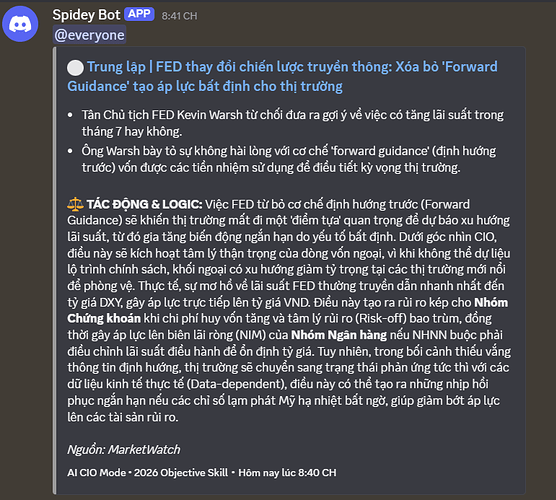Open the Spidey Bot username profile

pyautogui.click(x=86, y=15)
